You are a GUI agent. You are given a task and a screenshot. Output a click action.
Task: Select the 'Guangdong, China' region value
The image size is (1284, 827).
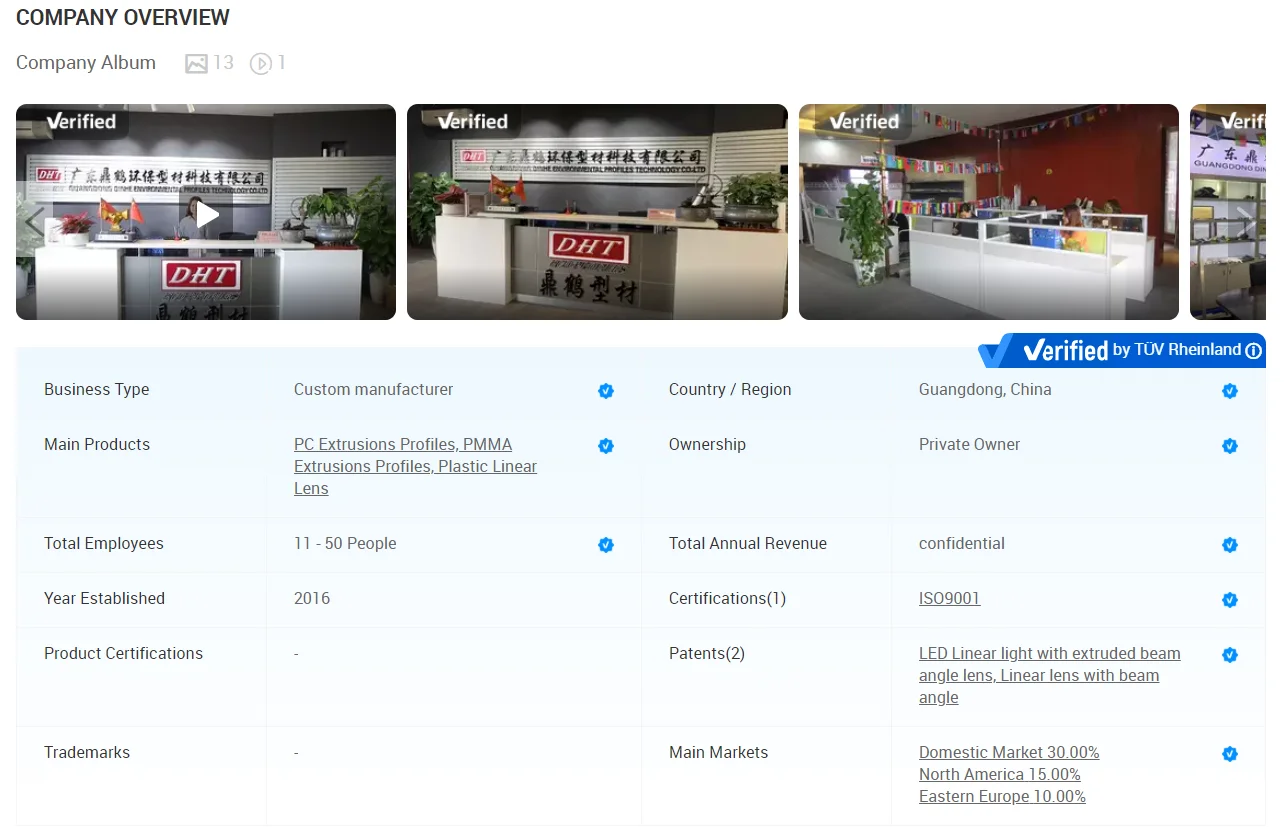coord(985,389)
